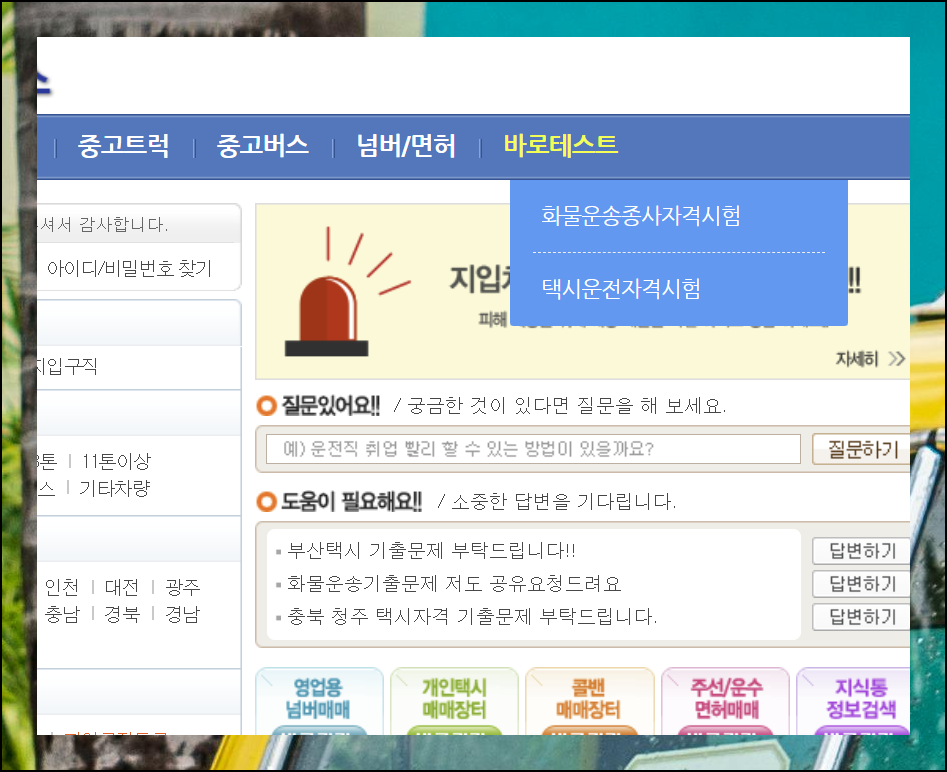Viewport: 947px width, 772px height.
Task: Select 11톤이상 vehicle filter
Action: point(116,462)
